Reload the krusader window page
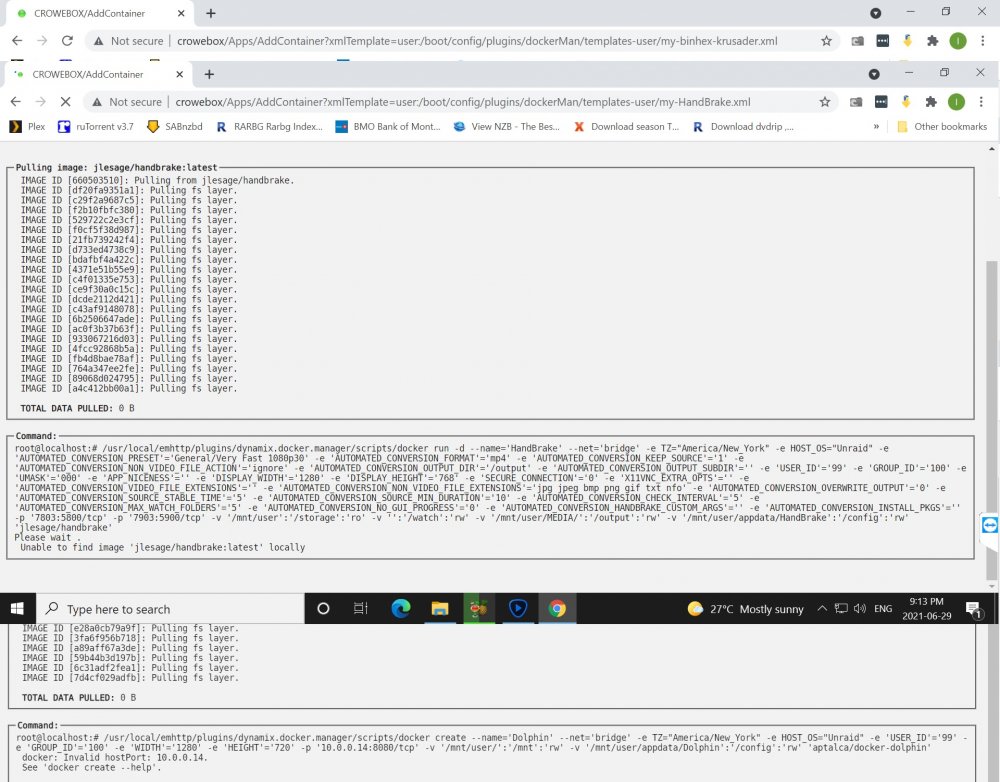This screenshot has height=782, width=1000. [67, 41]
